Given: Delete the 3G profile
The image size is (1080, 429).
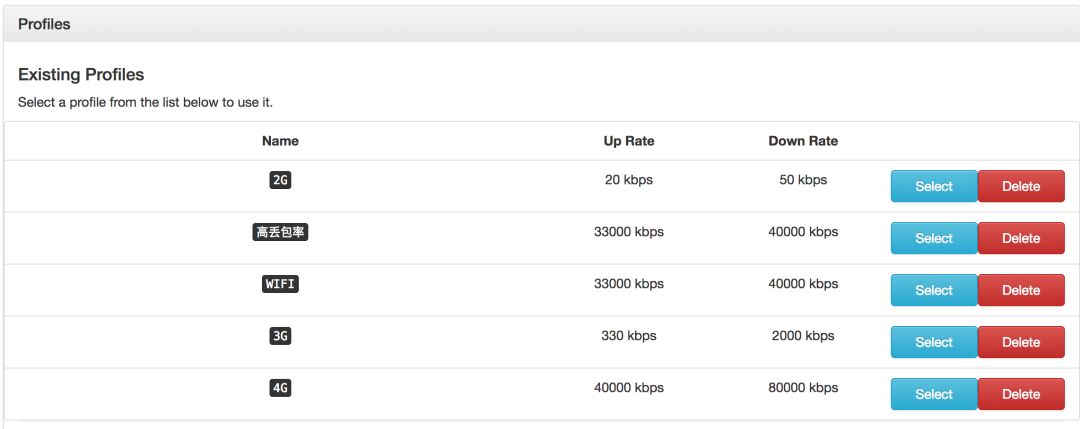Looking at the screenshot, I should (1020, 342).
